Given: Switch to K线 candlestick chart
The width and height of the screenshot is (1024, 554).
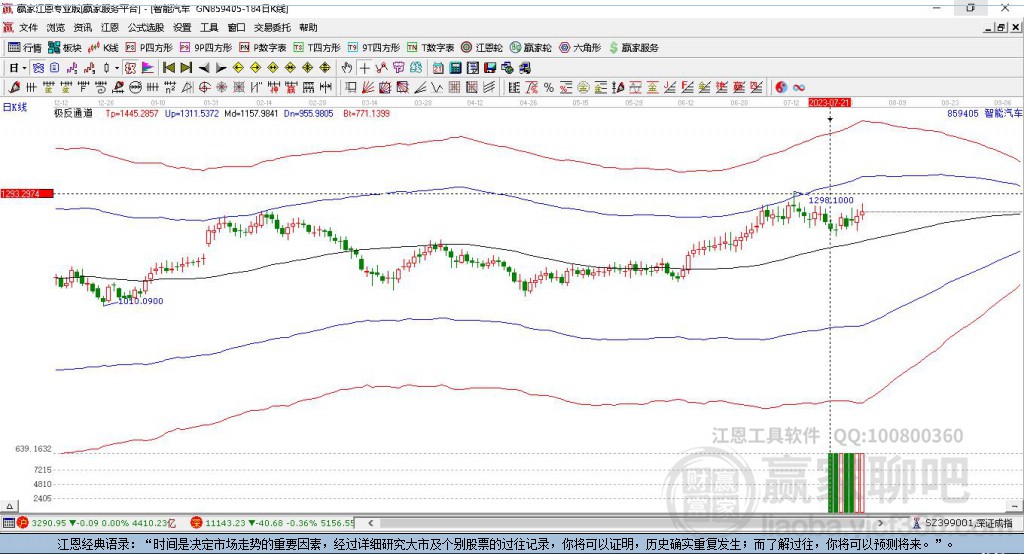Looking at the screenshot, I should point(103,48).
